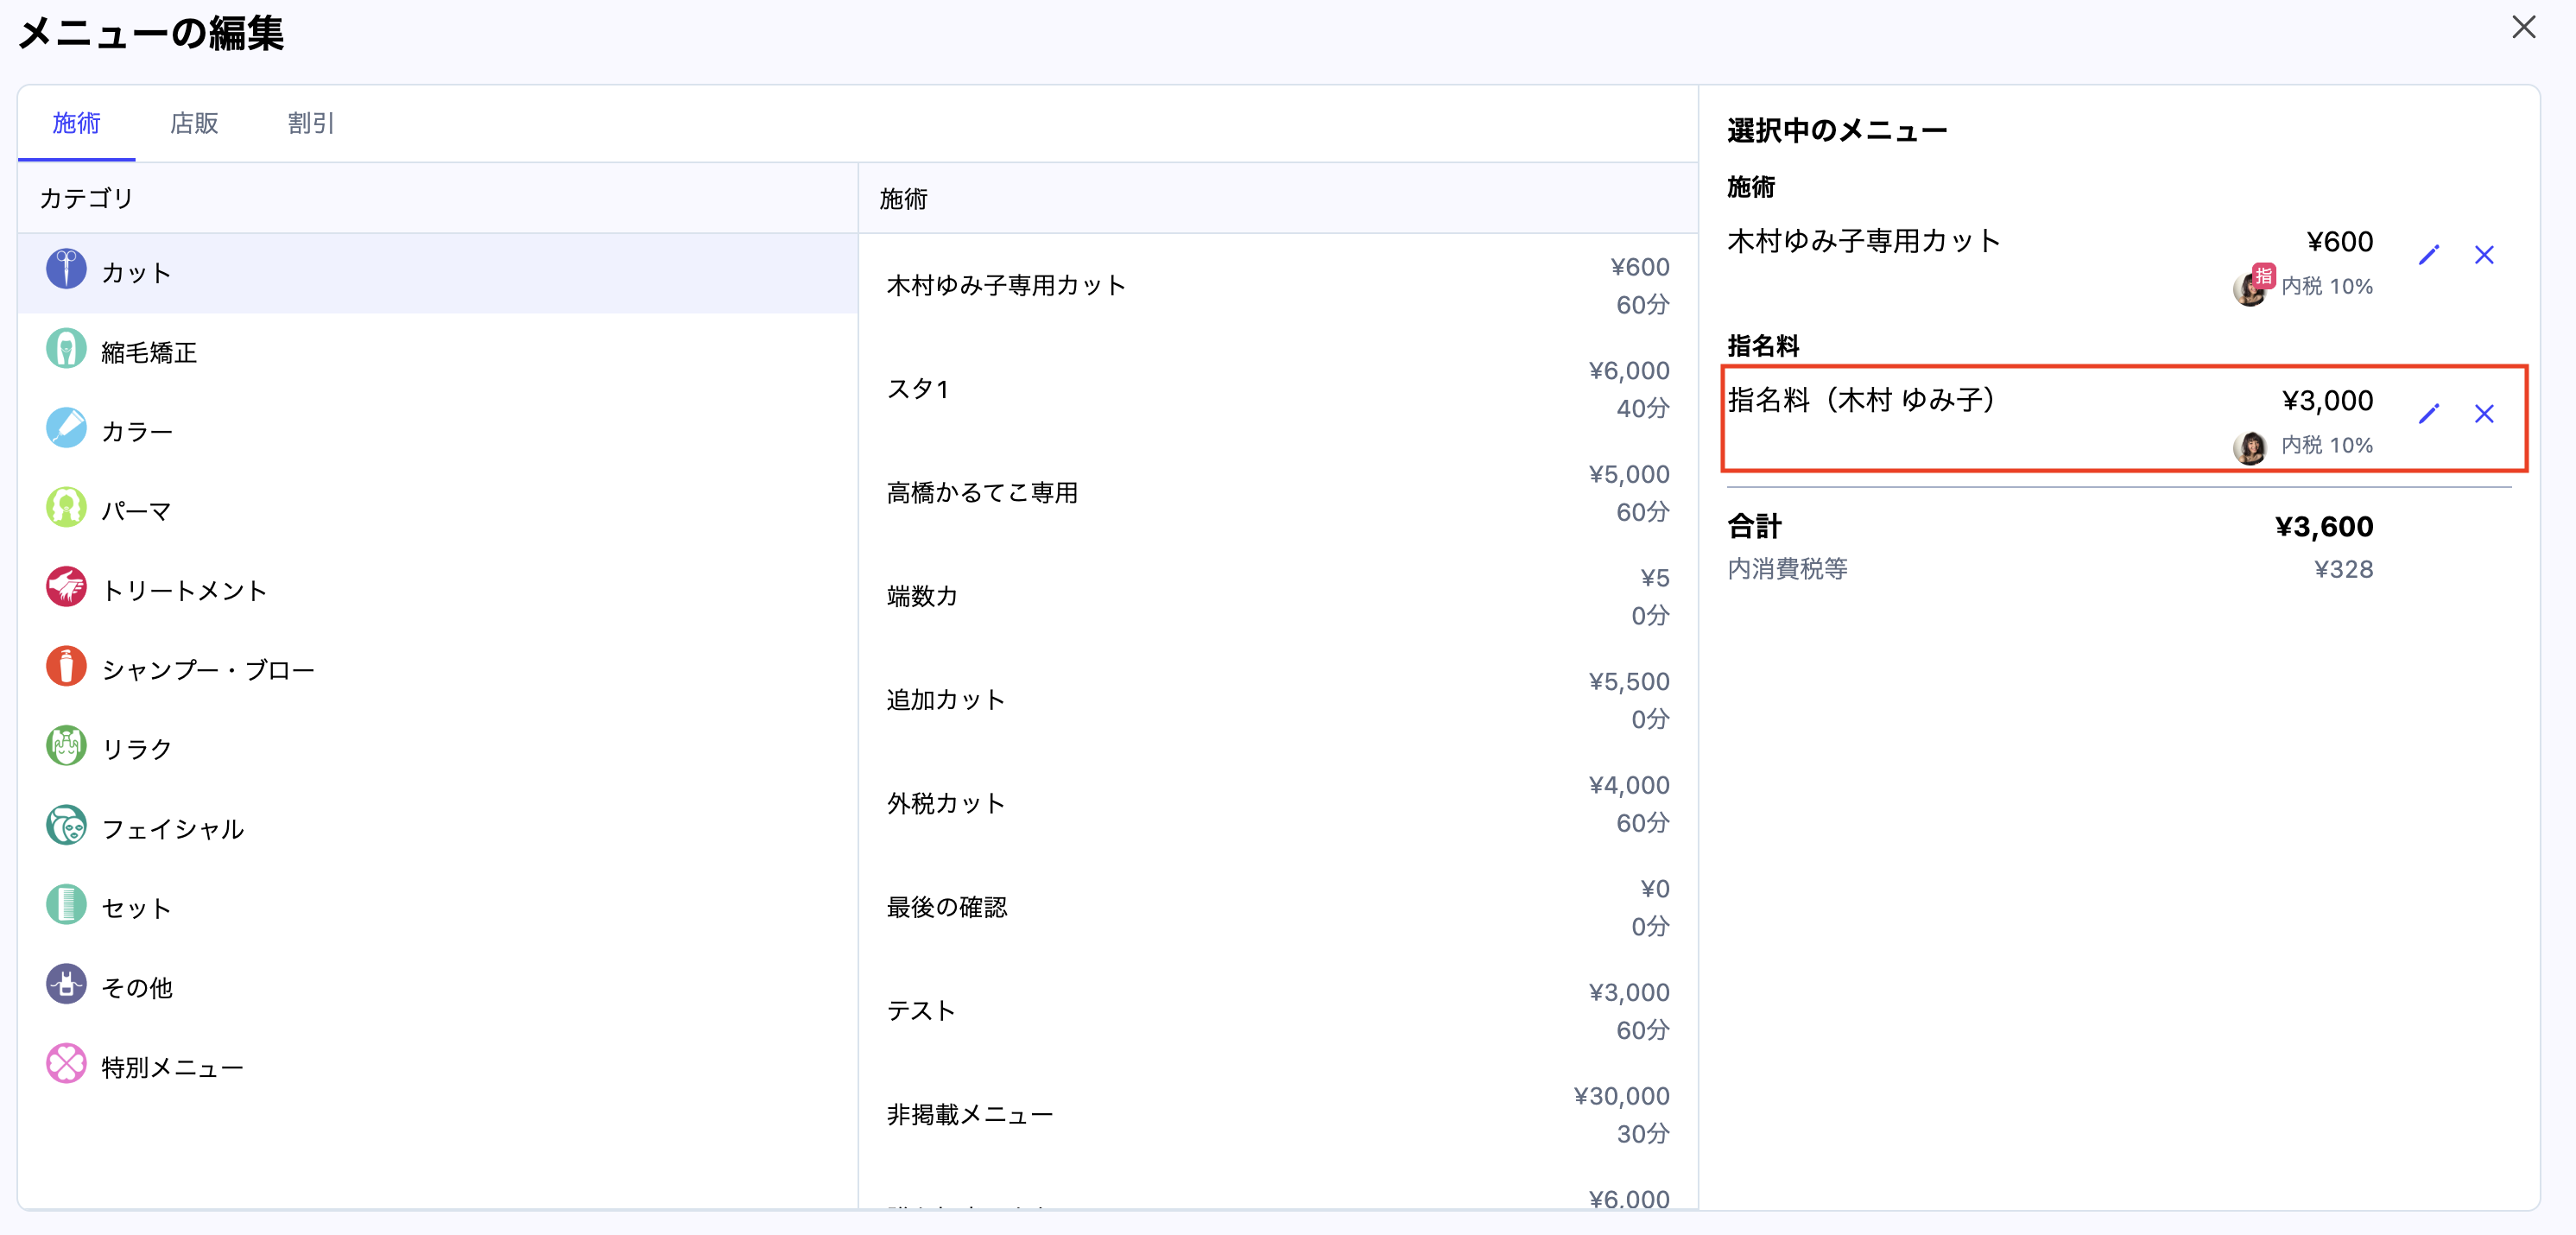Select the パーマ category label

(x=136, y=512)
